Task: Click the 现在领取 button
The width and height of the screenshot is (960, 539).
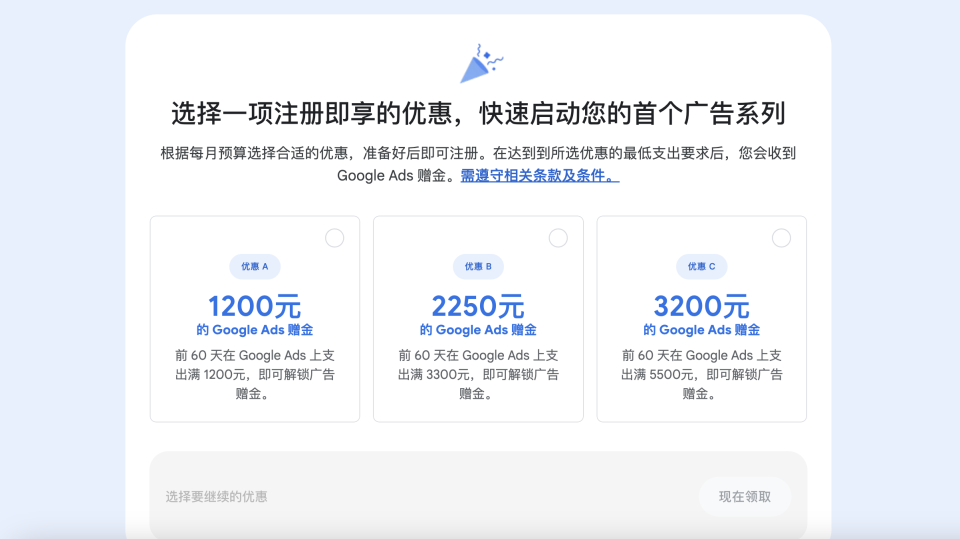Action: 744,497
